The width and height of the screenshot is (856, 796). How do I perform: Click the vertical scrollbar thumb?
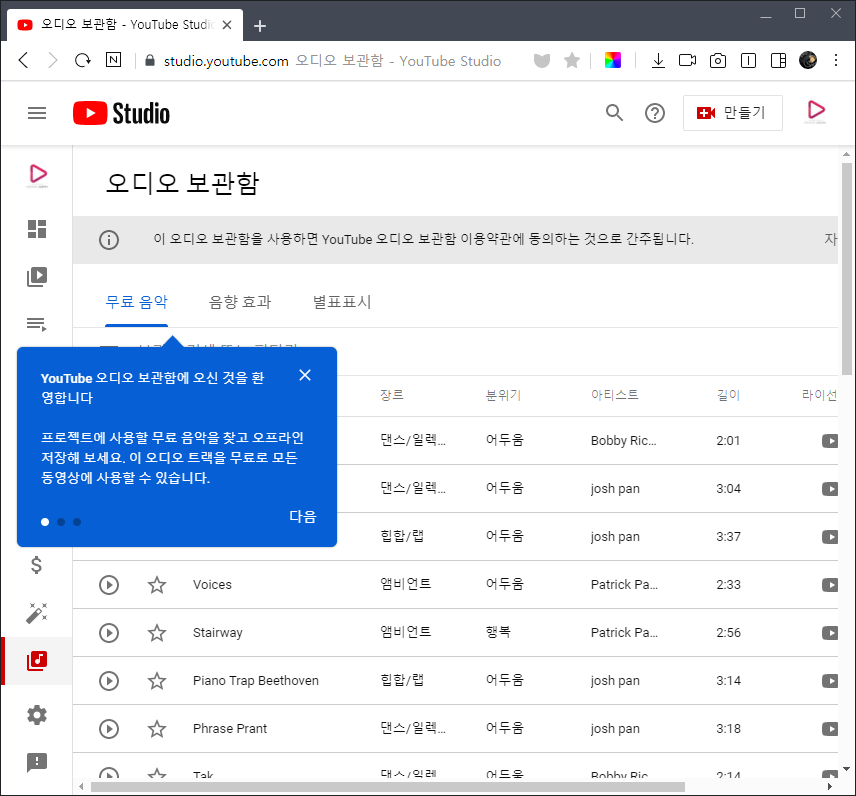tap(847, 269)
